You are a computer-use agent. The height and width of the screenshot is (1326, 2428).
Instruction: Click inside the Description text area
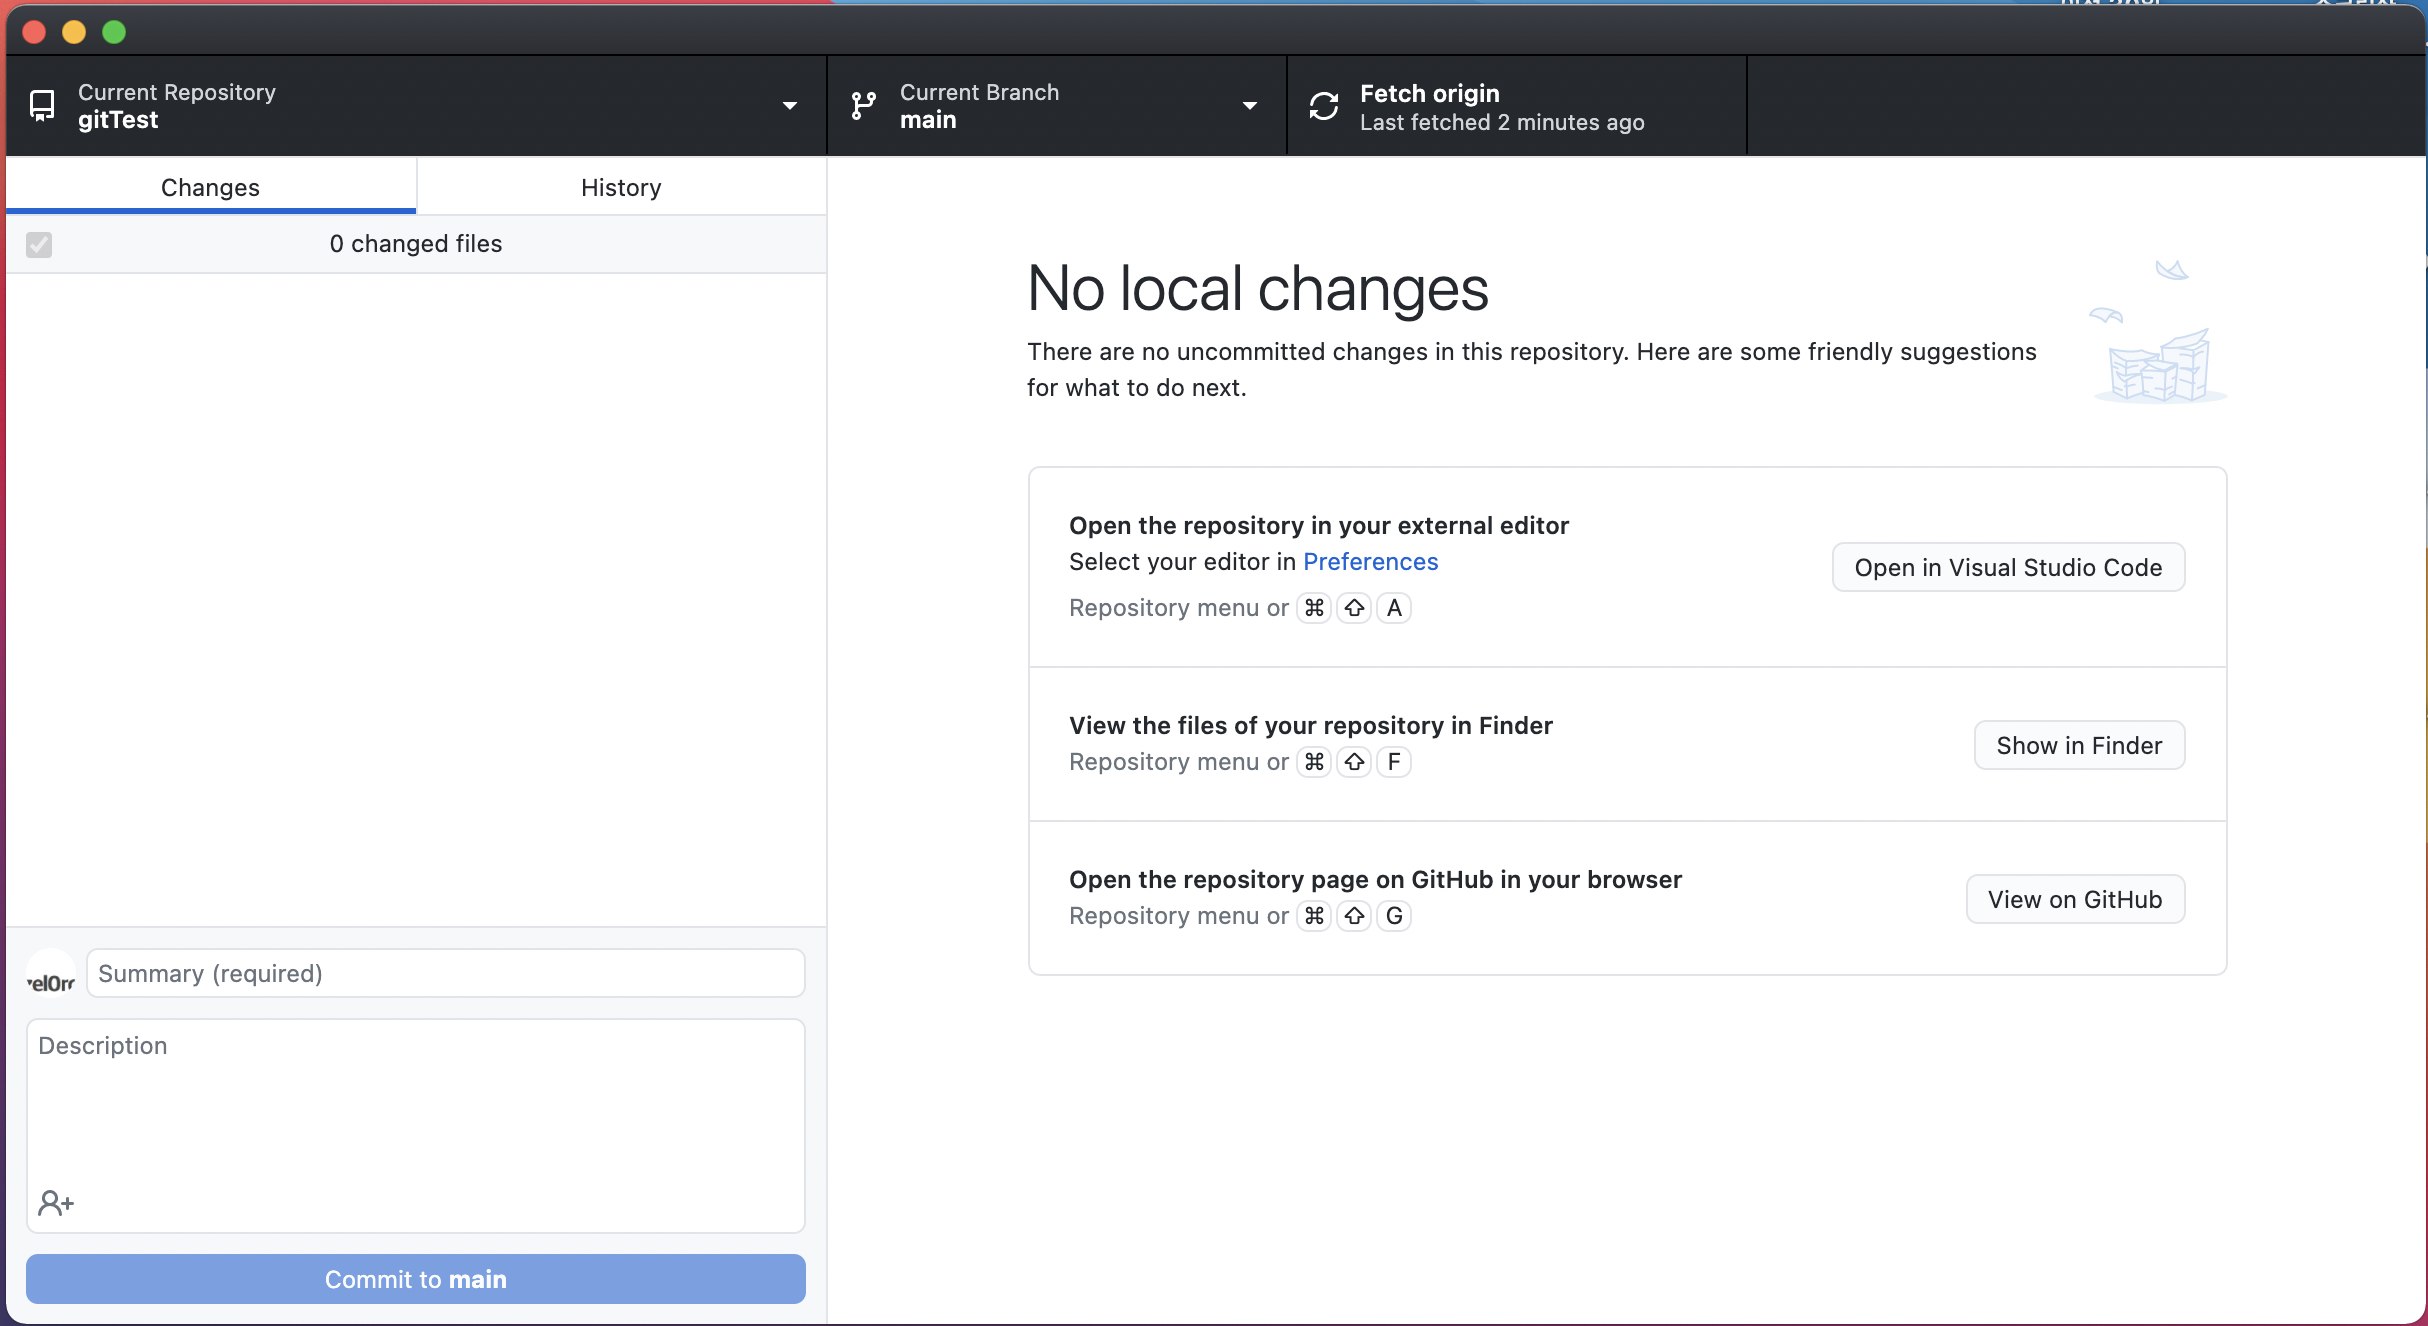click(416, 1110)
